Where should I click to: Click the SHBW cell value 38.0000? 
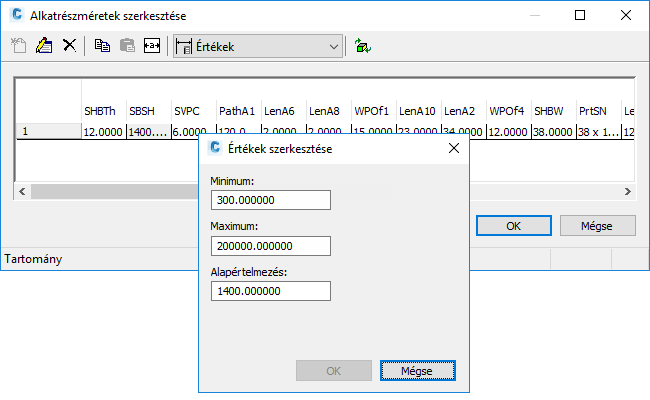(553, 132)
